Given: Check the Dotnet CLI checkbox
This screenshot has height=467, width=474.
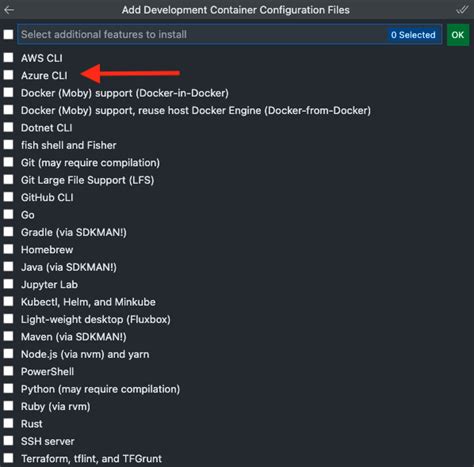Looking at the screenshot, I should tap(8, 127).
